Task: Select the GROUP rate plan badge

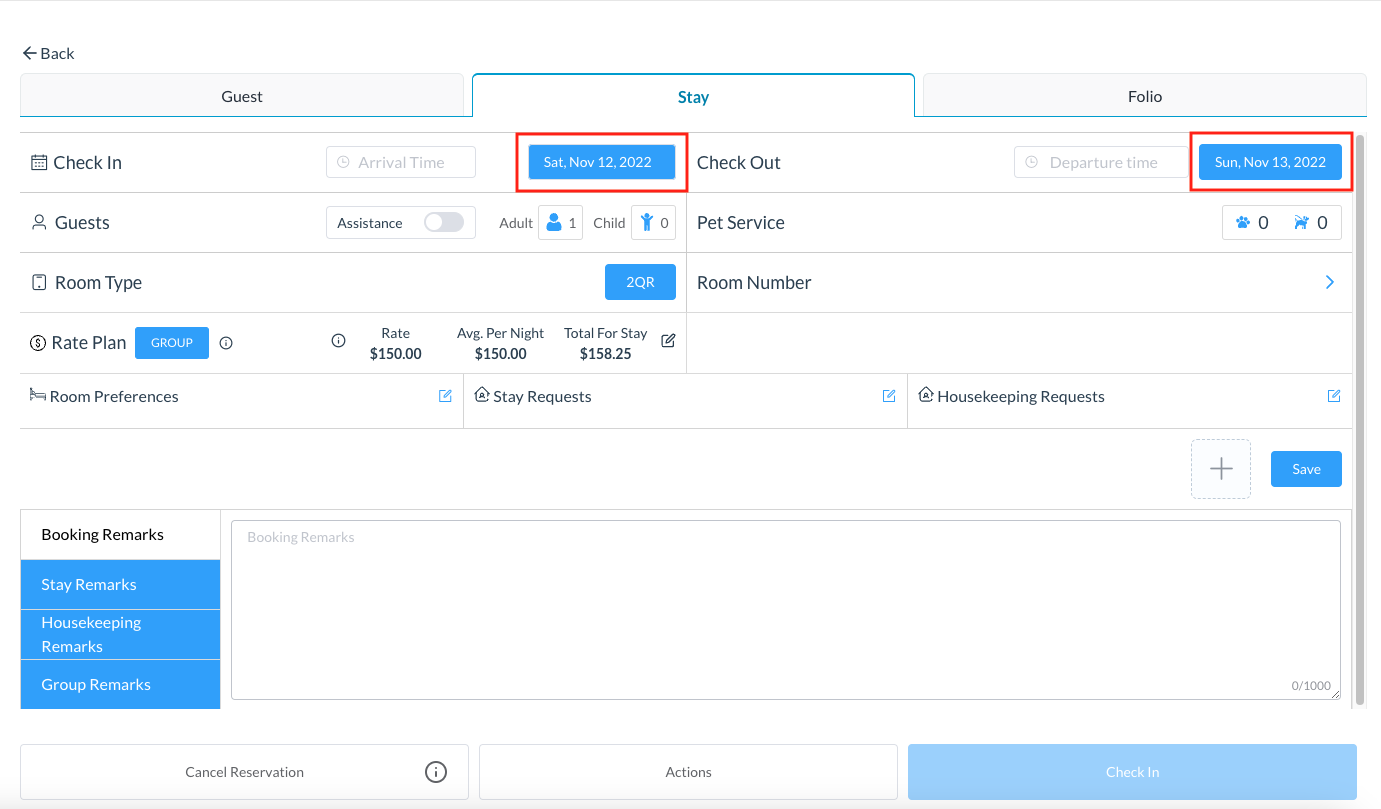Action: click(171, 342)
